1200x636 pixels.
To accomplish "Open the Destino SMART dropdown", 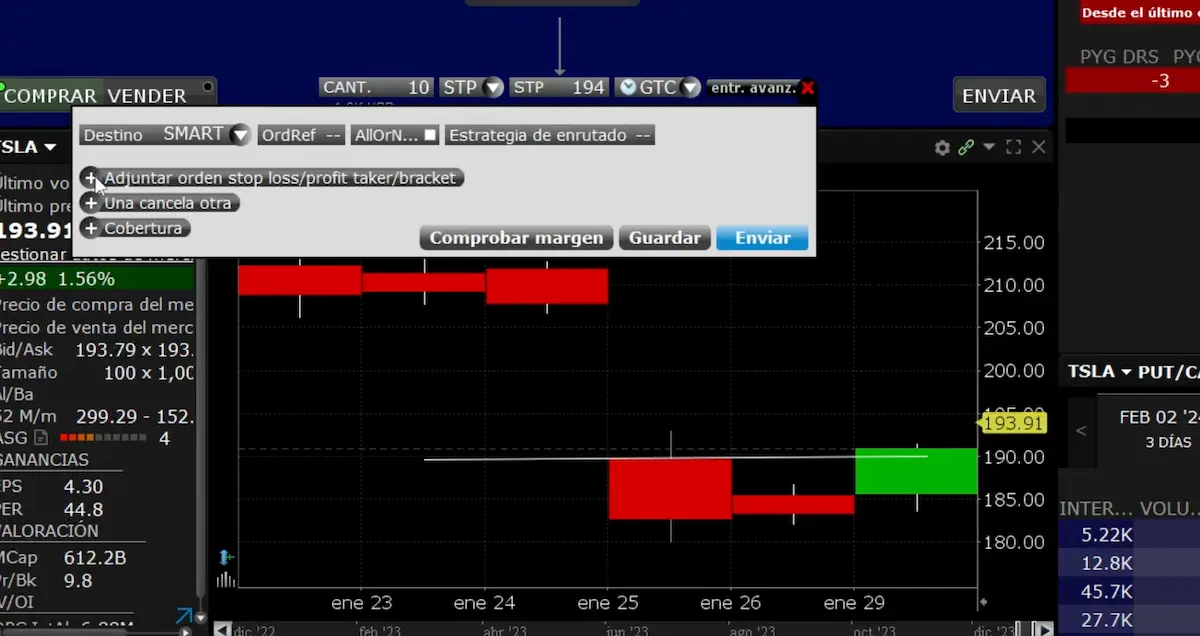I will [239, 135].
